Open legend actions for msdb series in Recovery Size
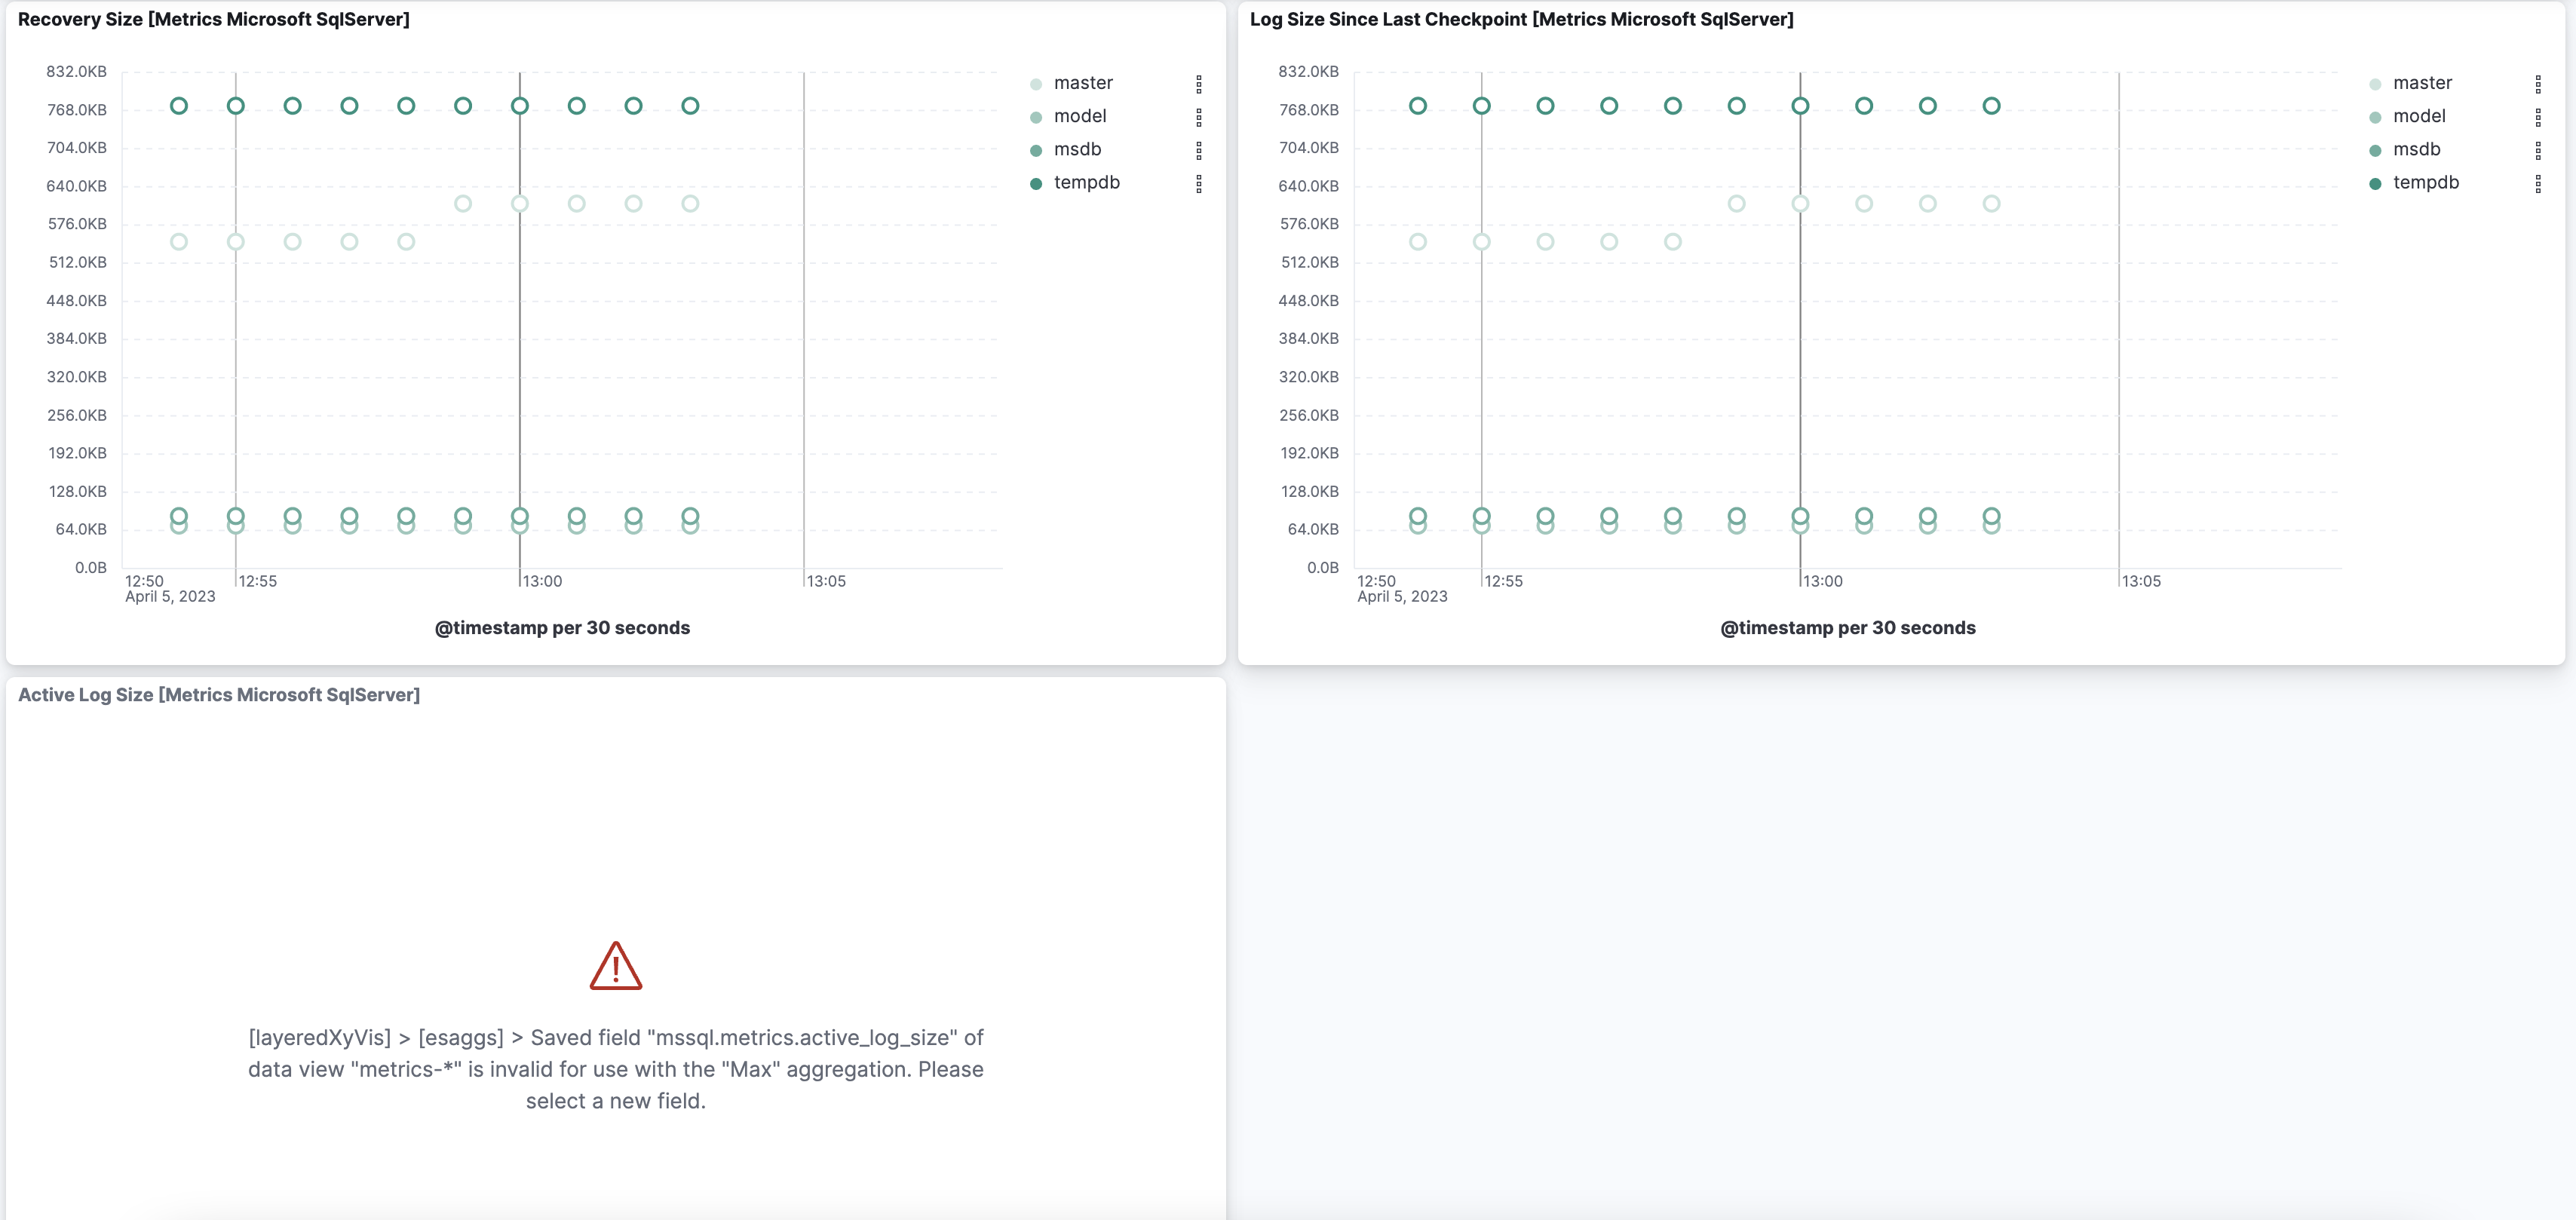The height and width of the screenshot is (1220, 2576). (x=1200, y=151)
